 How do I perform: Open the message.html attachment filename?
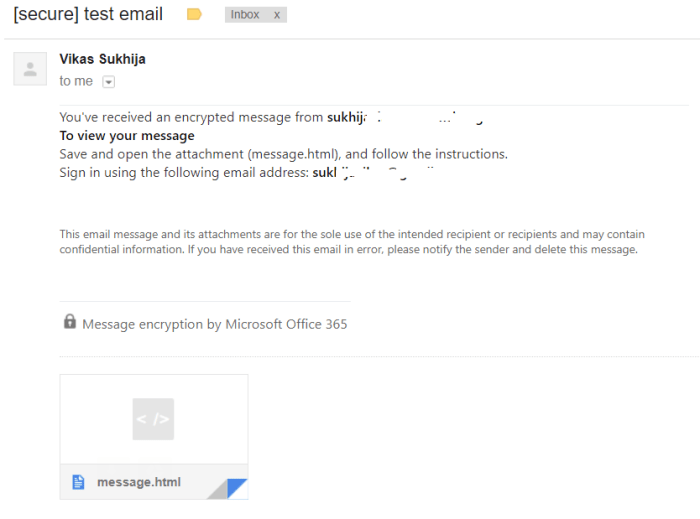(139, 482)
